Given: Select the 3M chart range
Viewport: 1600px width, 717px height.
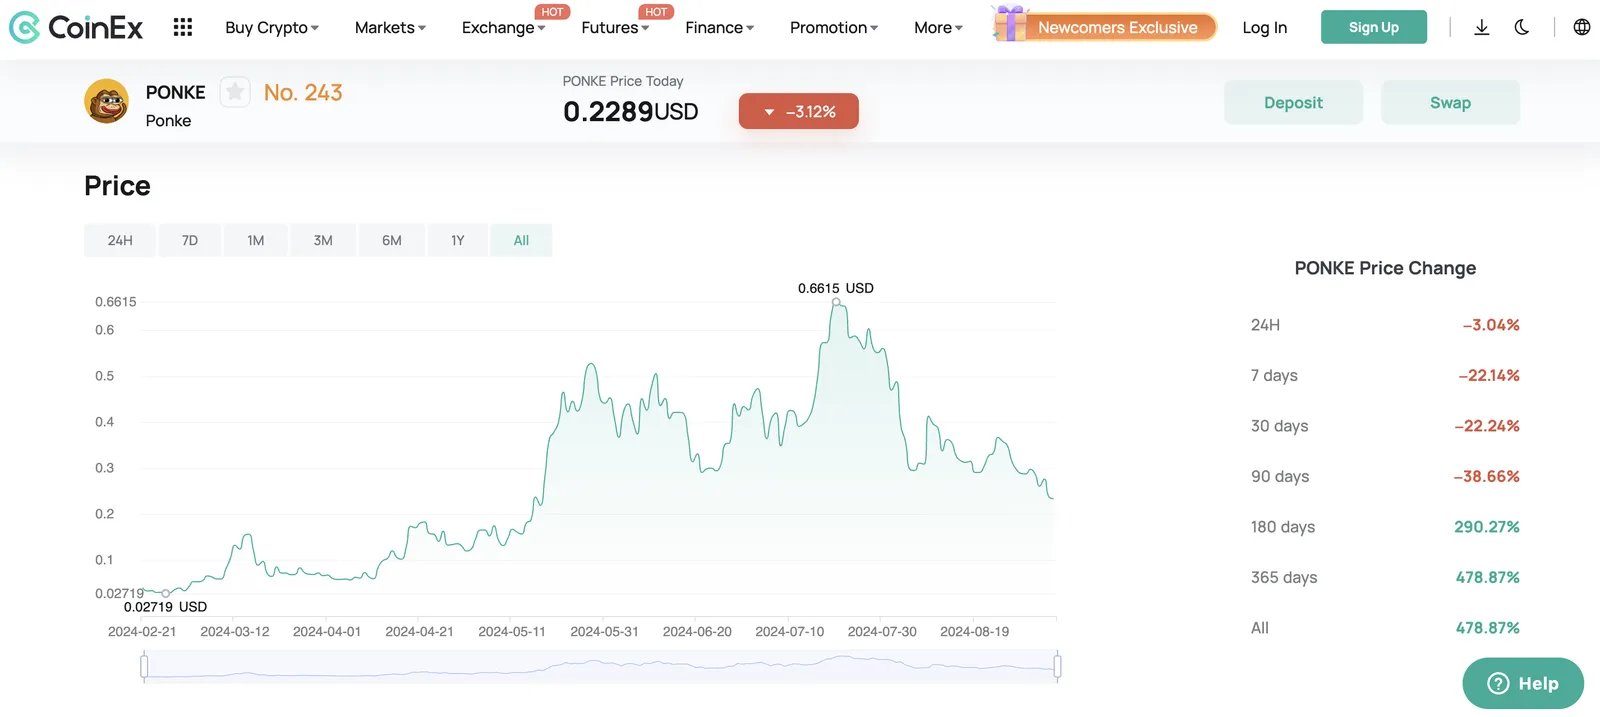Looking at the screenshot, I should coord(323,240).
